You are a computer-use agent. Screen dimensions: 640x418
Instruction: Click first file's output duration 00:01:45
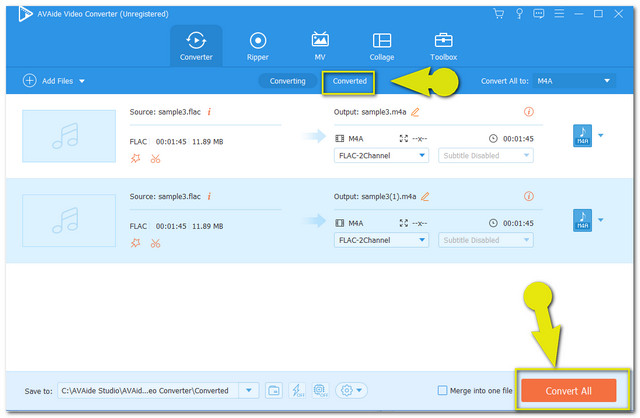pyautogui.click(x=518, y=139)
